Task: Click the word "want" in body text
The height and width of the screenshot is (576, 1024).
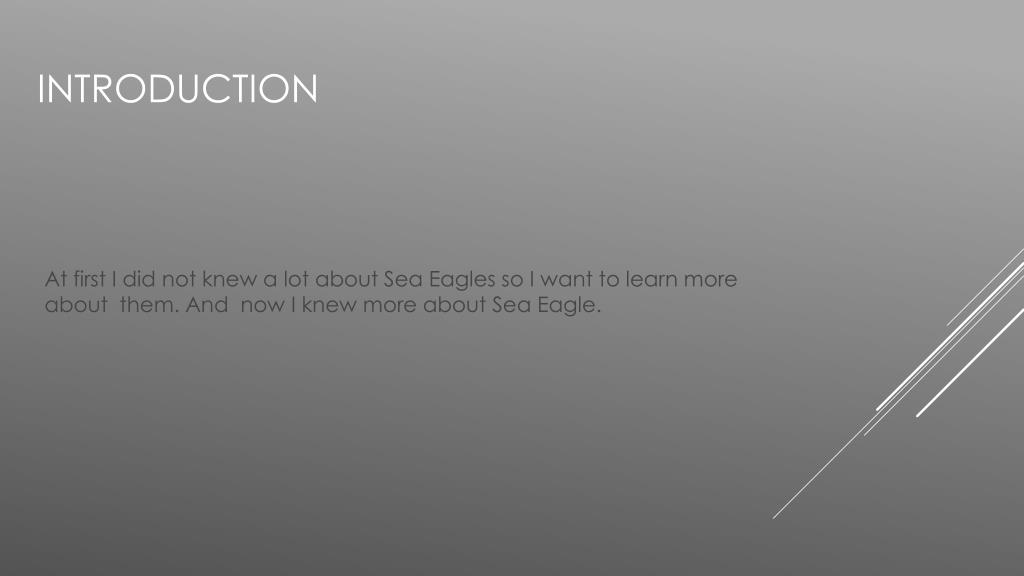Action: 566,280
